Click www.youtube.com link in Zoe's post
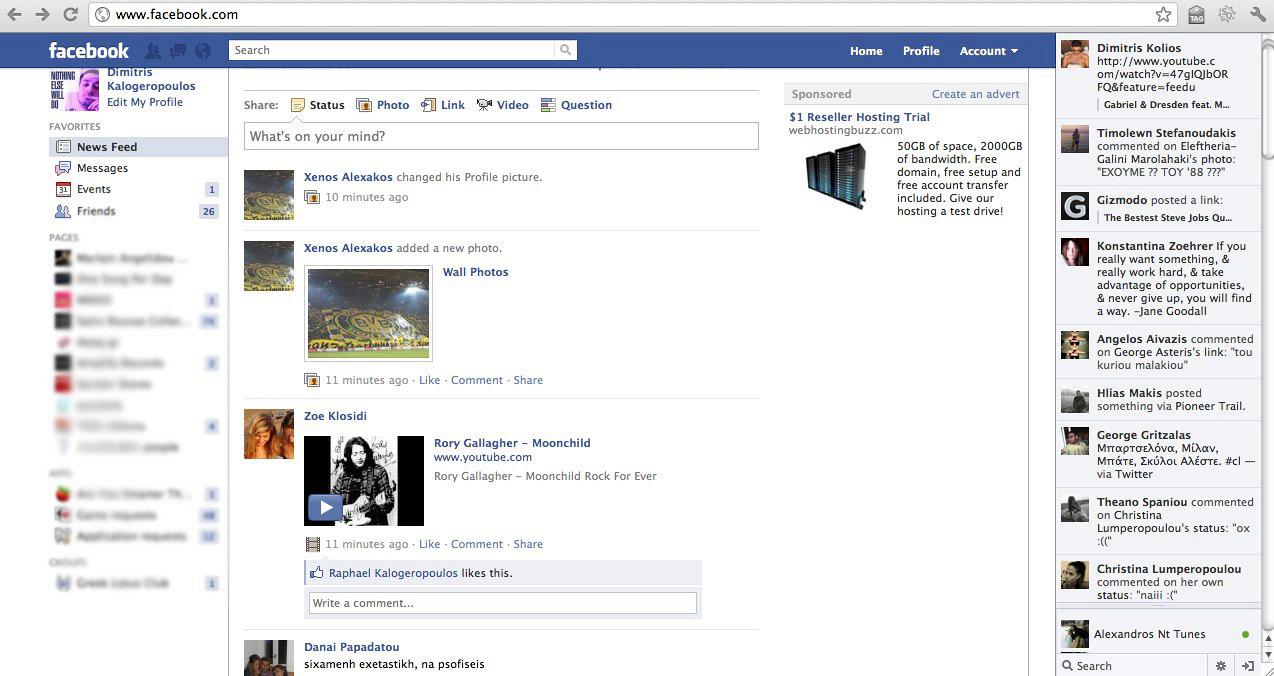The width and height of the screenshot is (1274, 676). (x=483, y=457)
